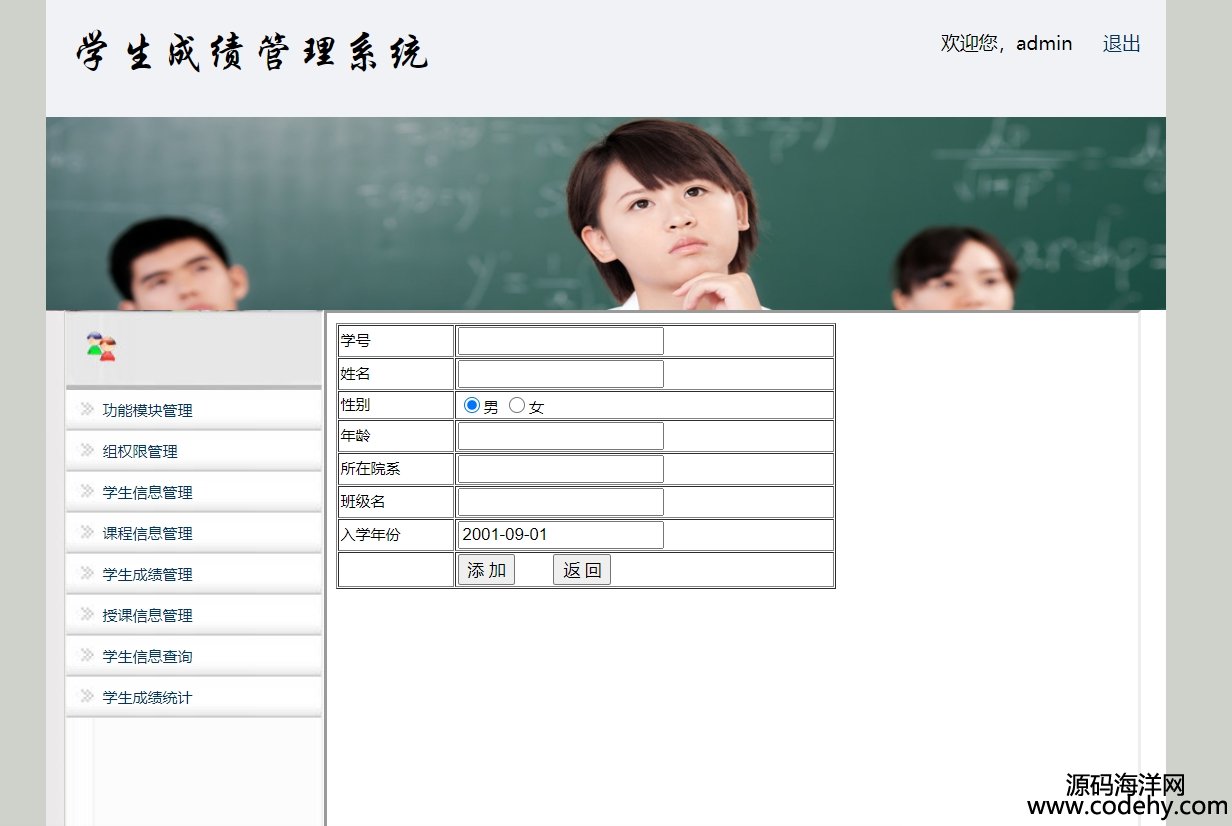Click the classroom banner image
The height and width of the screenshot is (826, 1232).
pyautogui.click(x=606, y=213)
